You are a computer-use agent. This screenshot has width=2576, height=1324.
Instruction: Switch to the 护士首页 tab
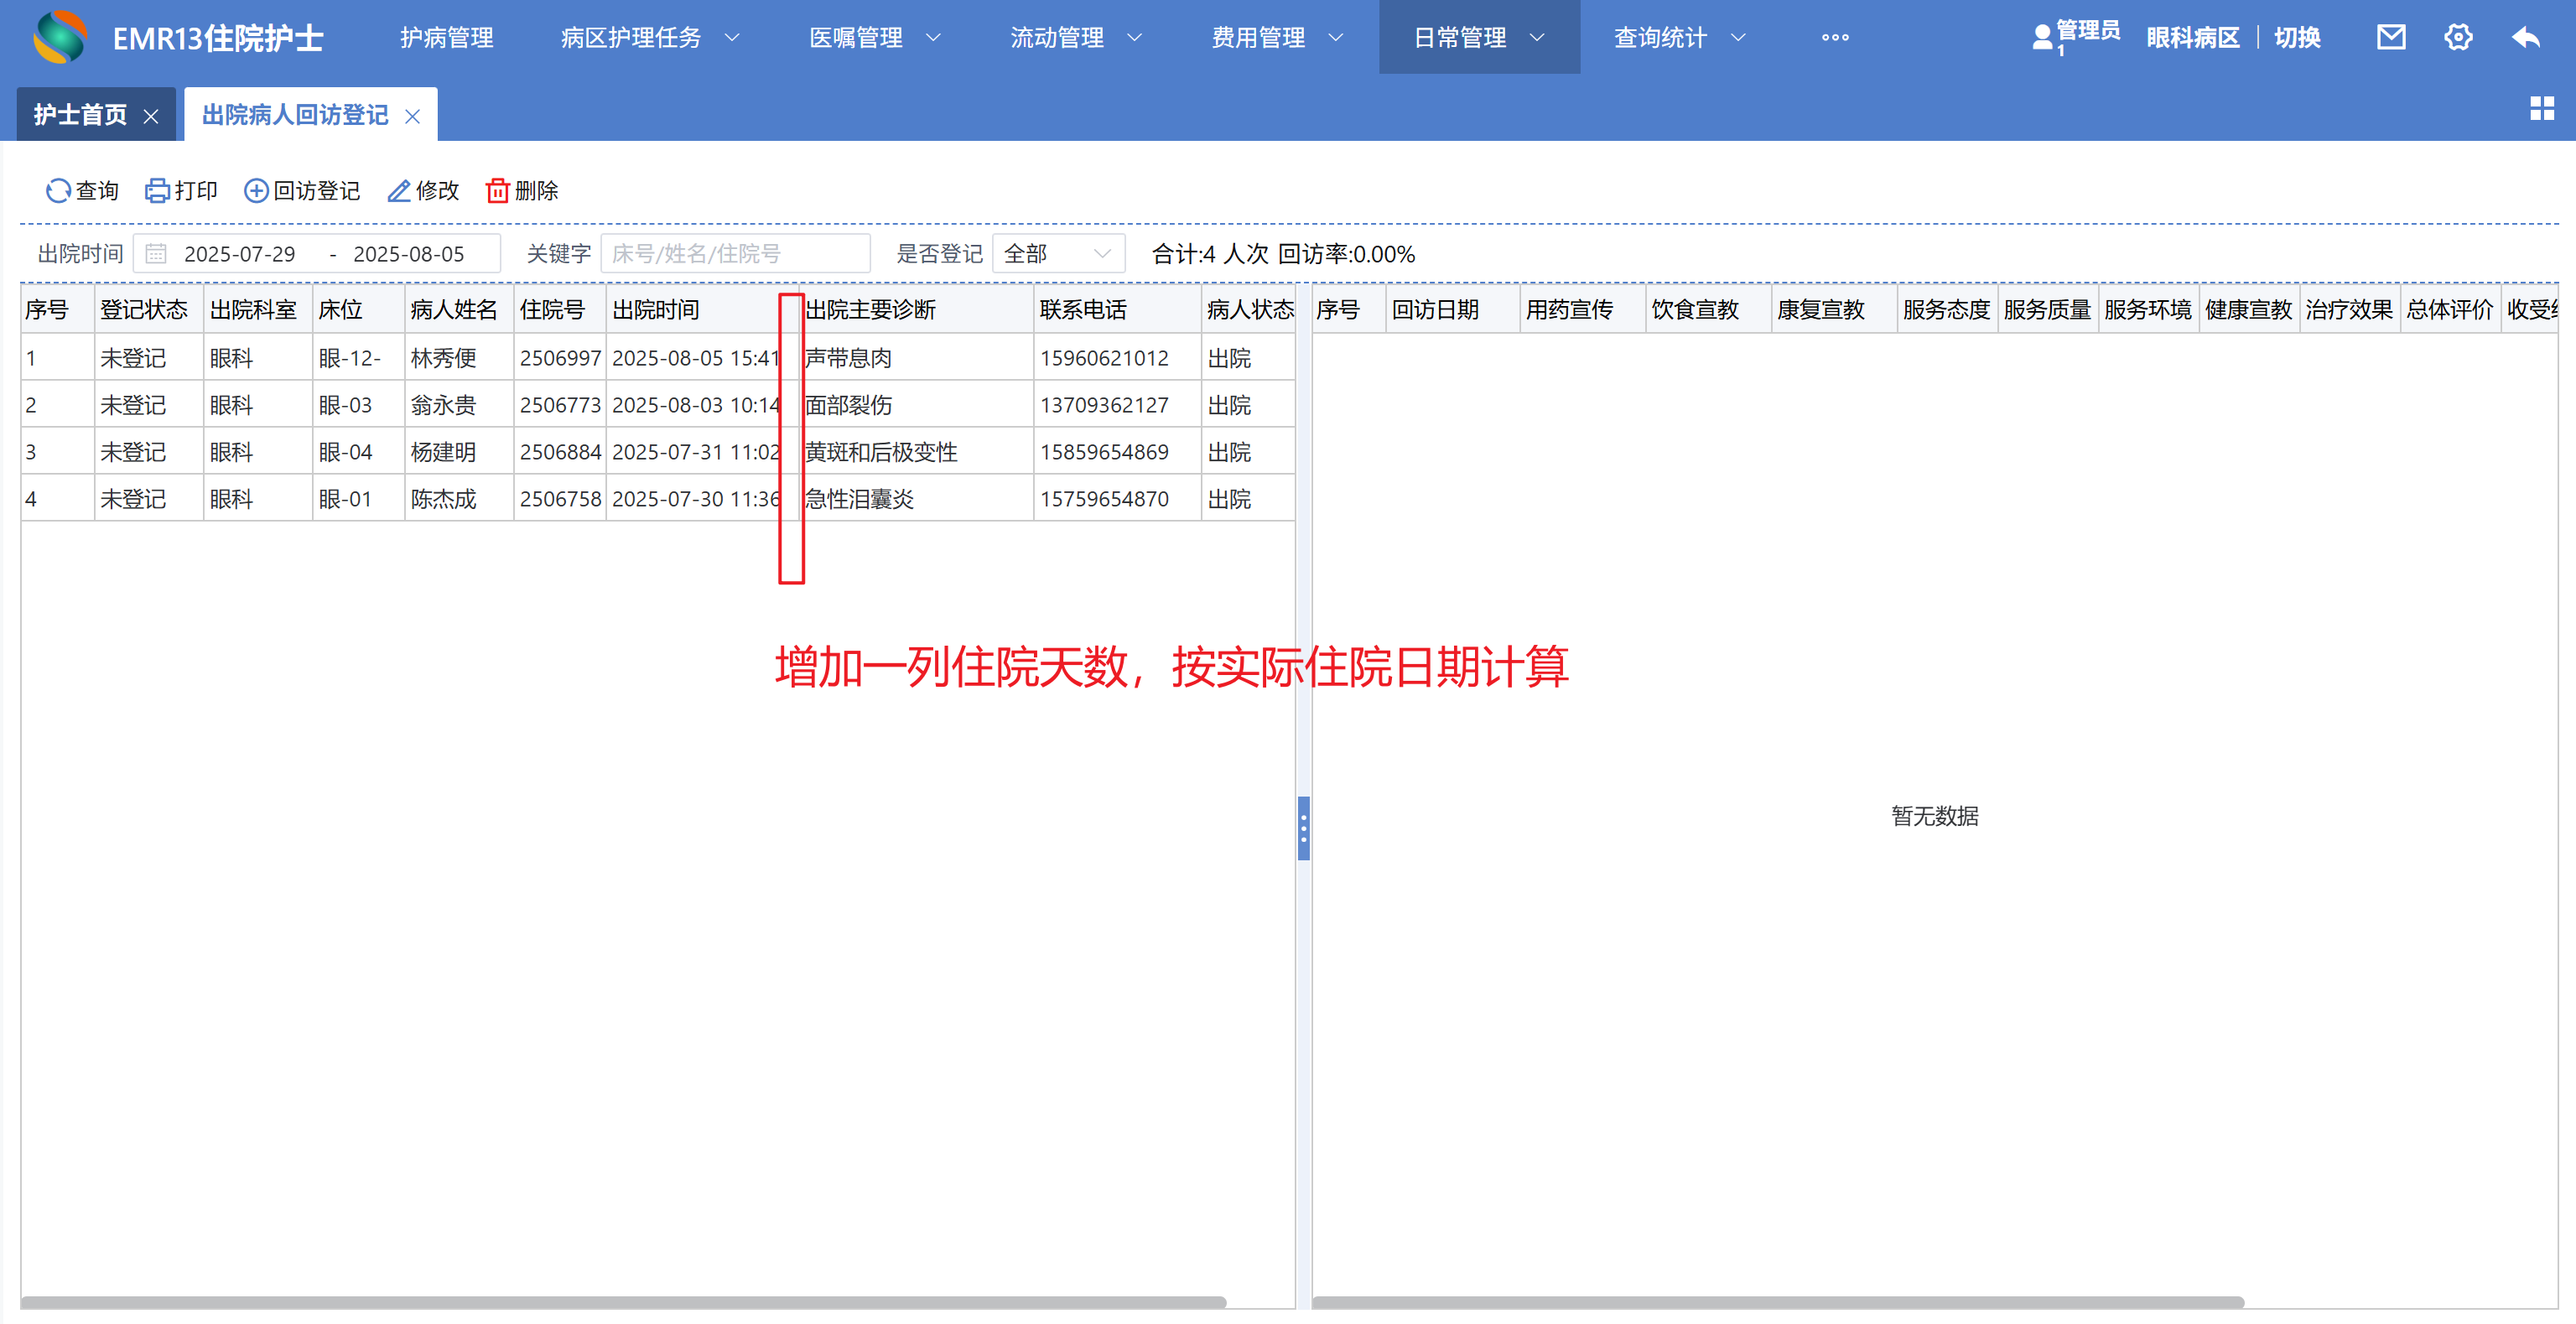pyautogui.click(x=80, y=115)
